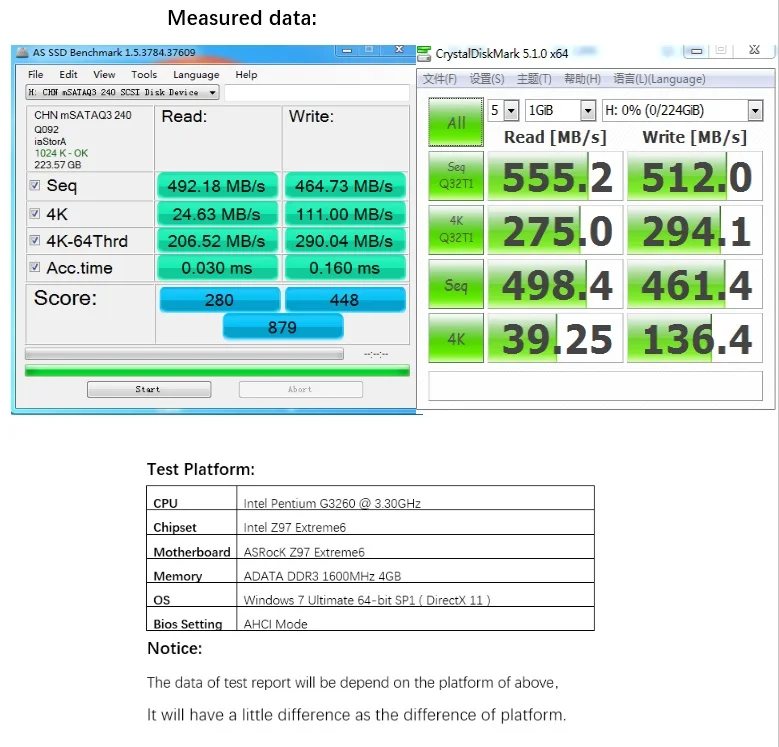Click the write score 448

point(345,299)
